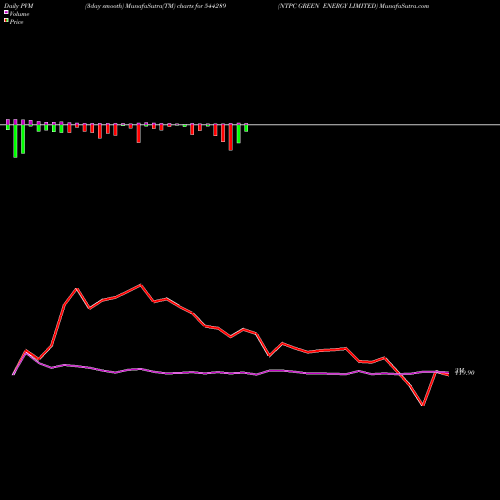Click the red price line's lowest dip

point(423,405)
